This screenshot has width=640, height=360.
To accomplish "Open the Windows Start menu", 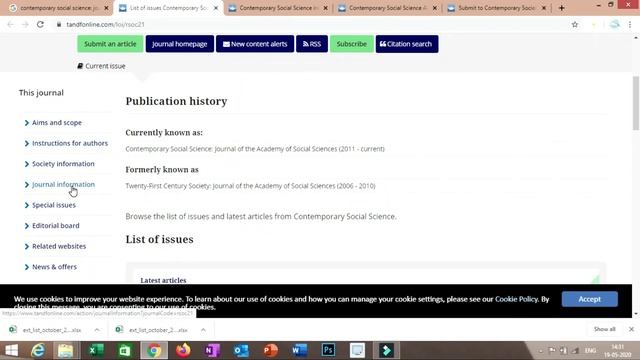I will pos(11,350).
